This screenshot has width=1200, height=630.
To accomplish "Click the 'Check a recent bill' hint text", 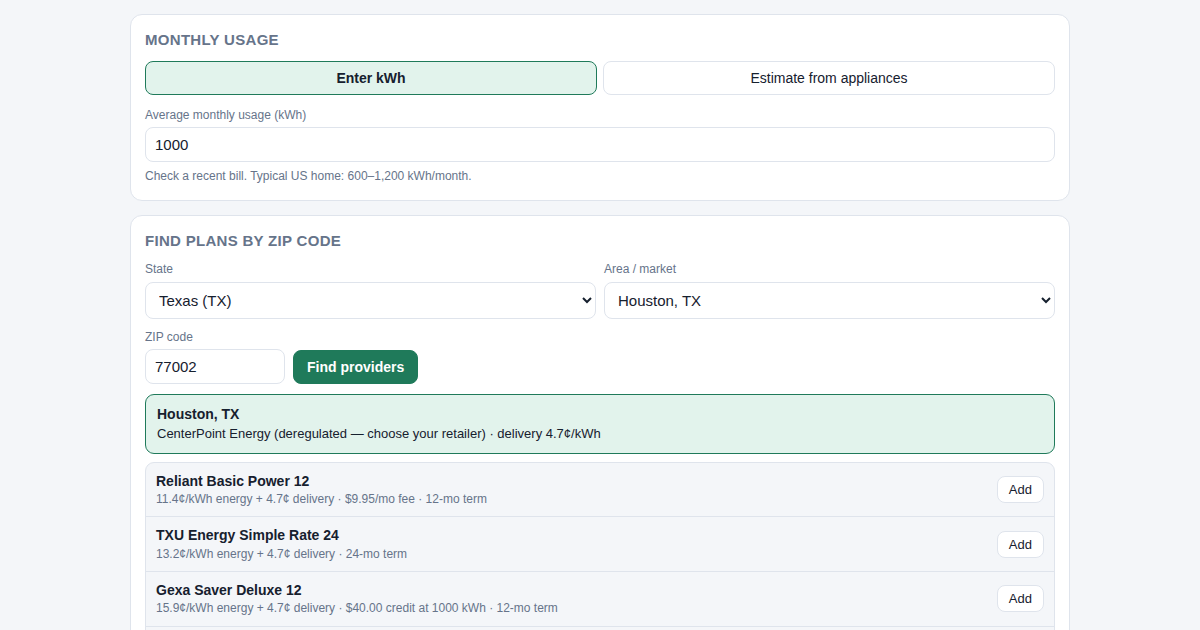I will pos(308,176).
